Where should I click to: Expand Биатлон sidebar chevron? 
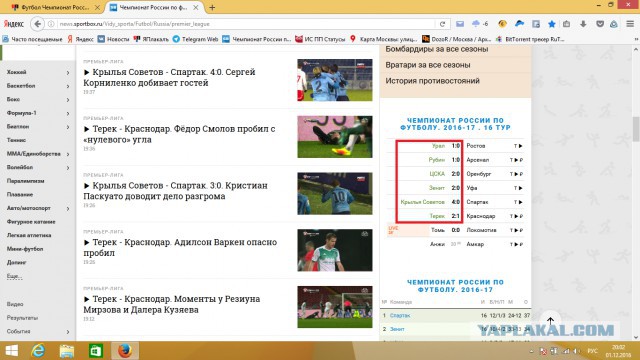click(68, 127)
